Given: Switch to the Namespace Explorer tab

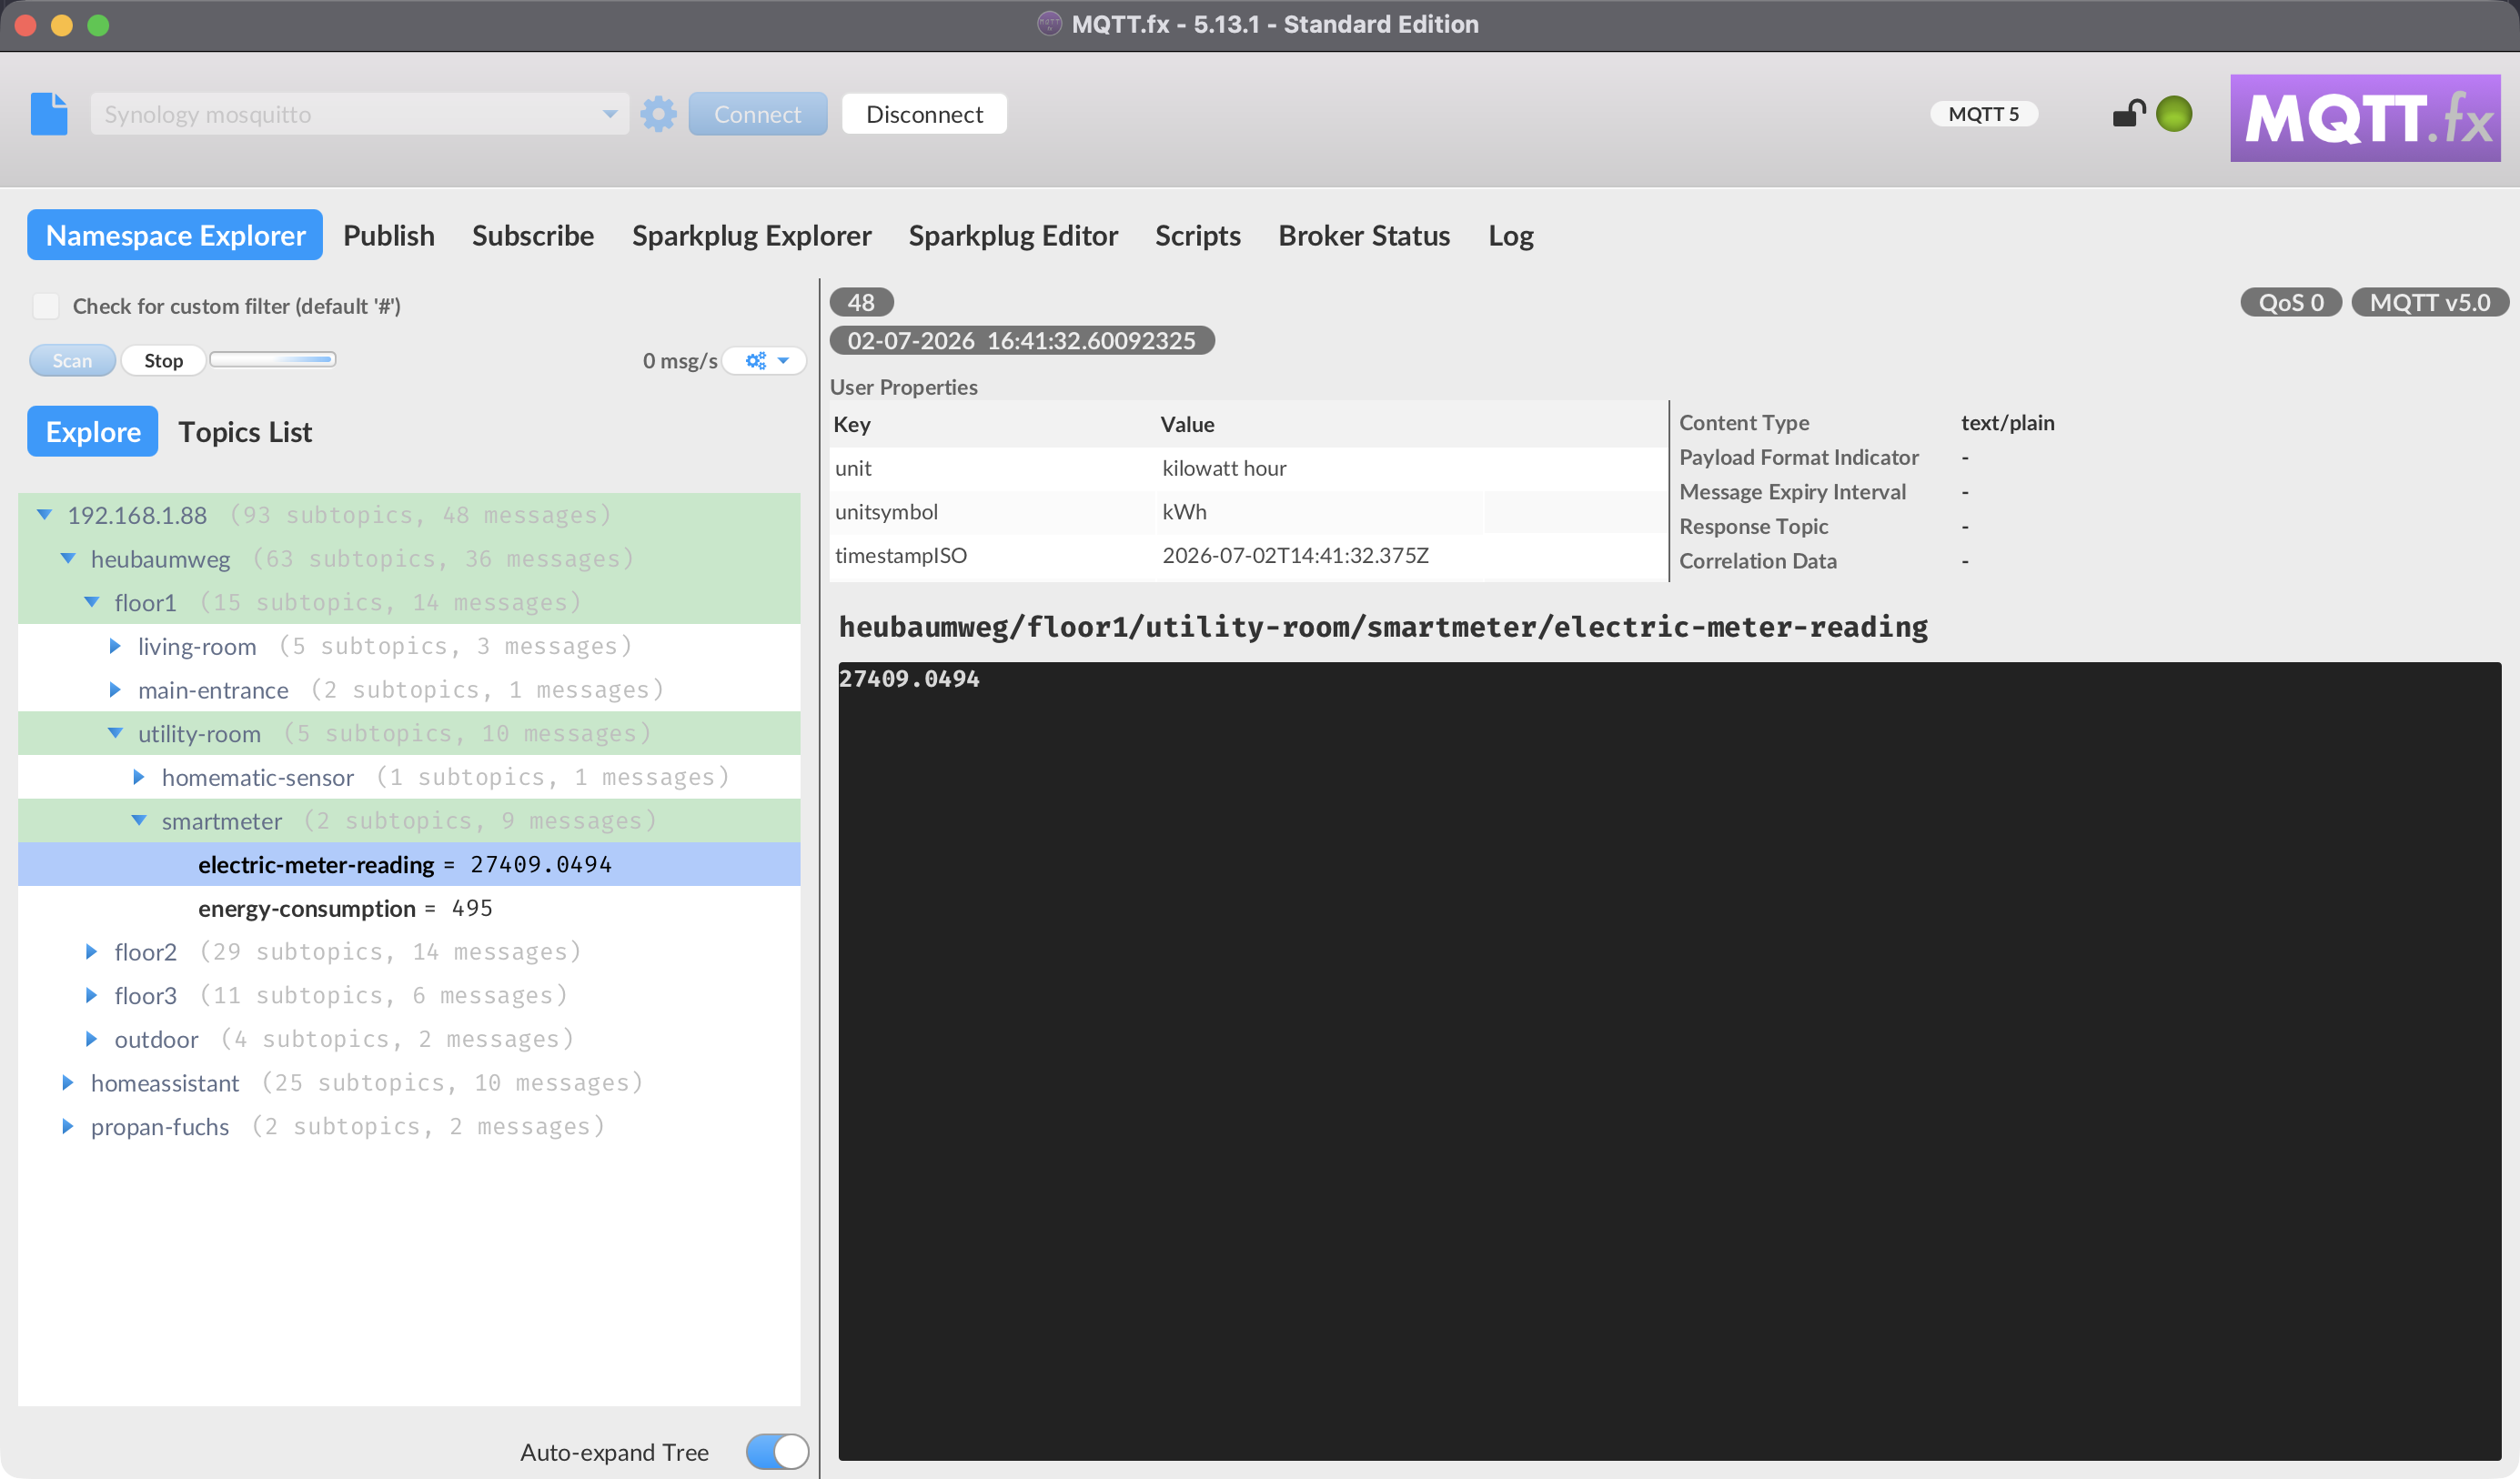Looking at the screenshot, I should pos(175,235).
